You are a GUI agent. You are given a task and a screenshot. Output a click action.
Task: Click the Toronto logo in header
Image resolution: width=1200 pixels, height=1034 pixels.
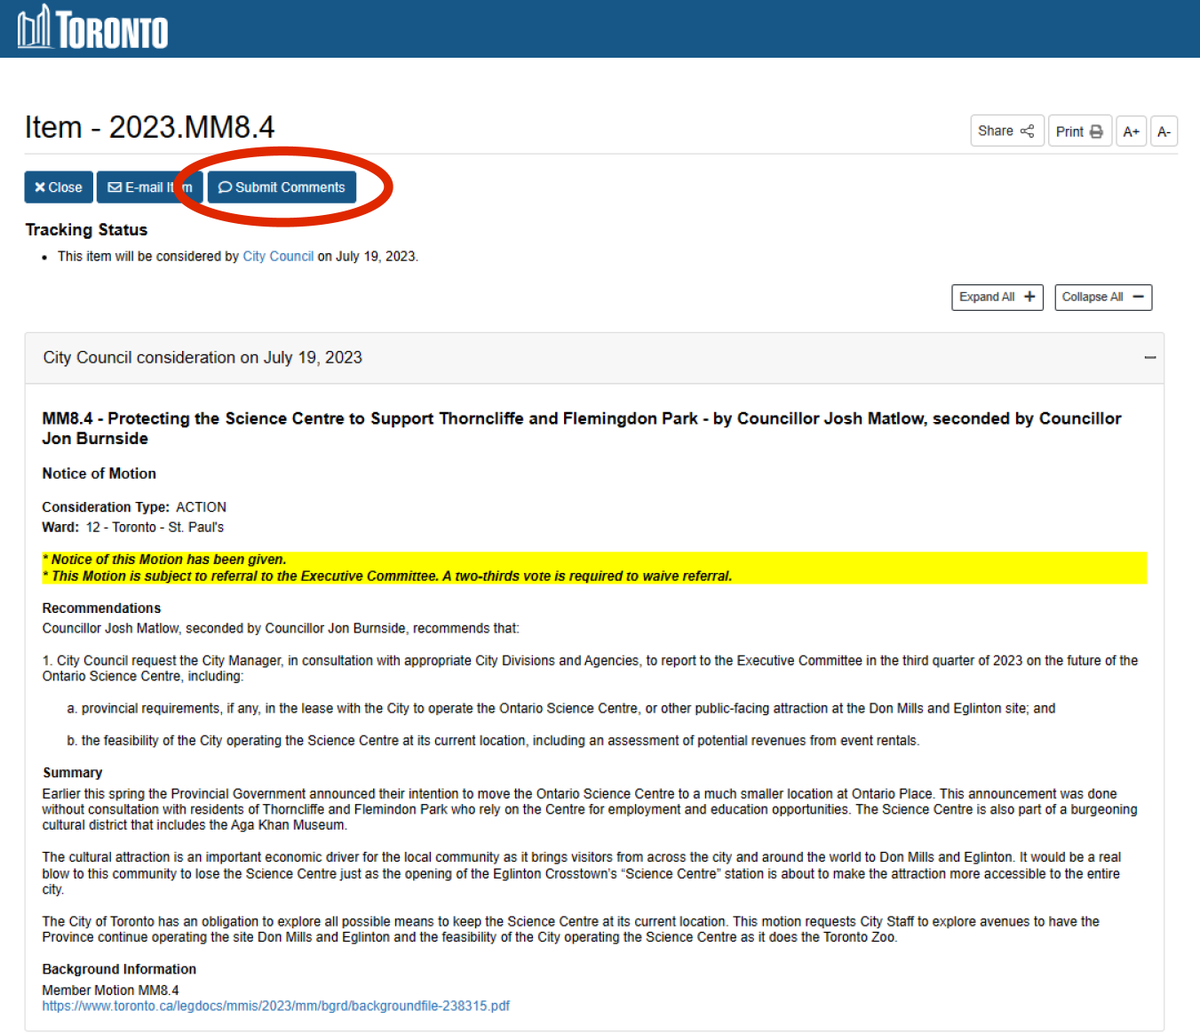click(x=92, y=28)
